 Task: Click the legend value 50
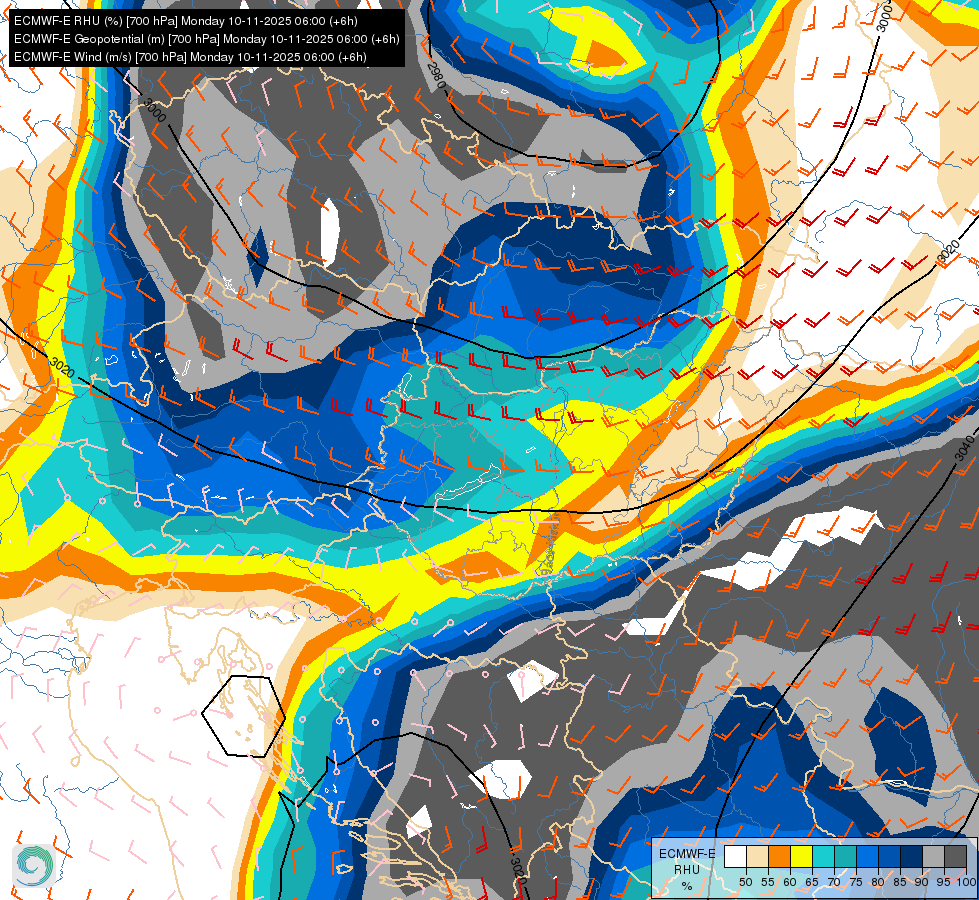click(746, 882)
